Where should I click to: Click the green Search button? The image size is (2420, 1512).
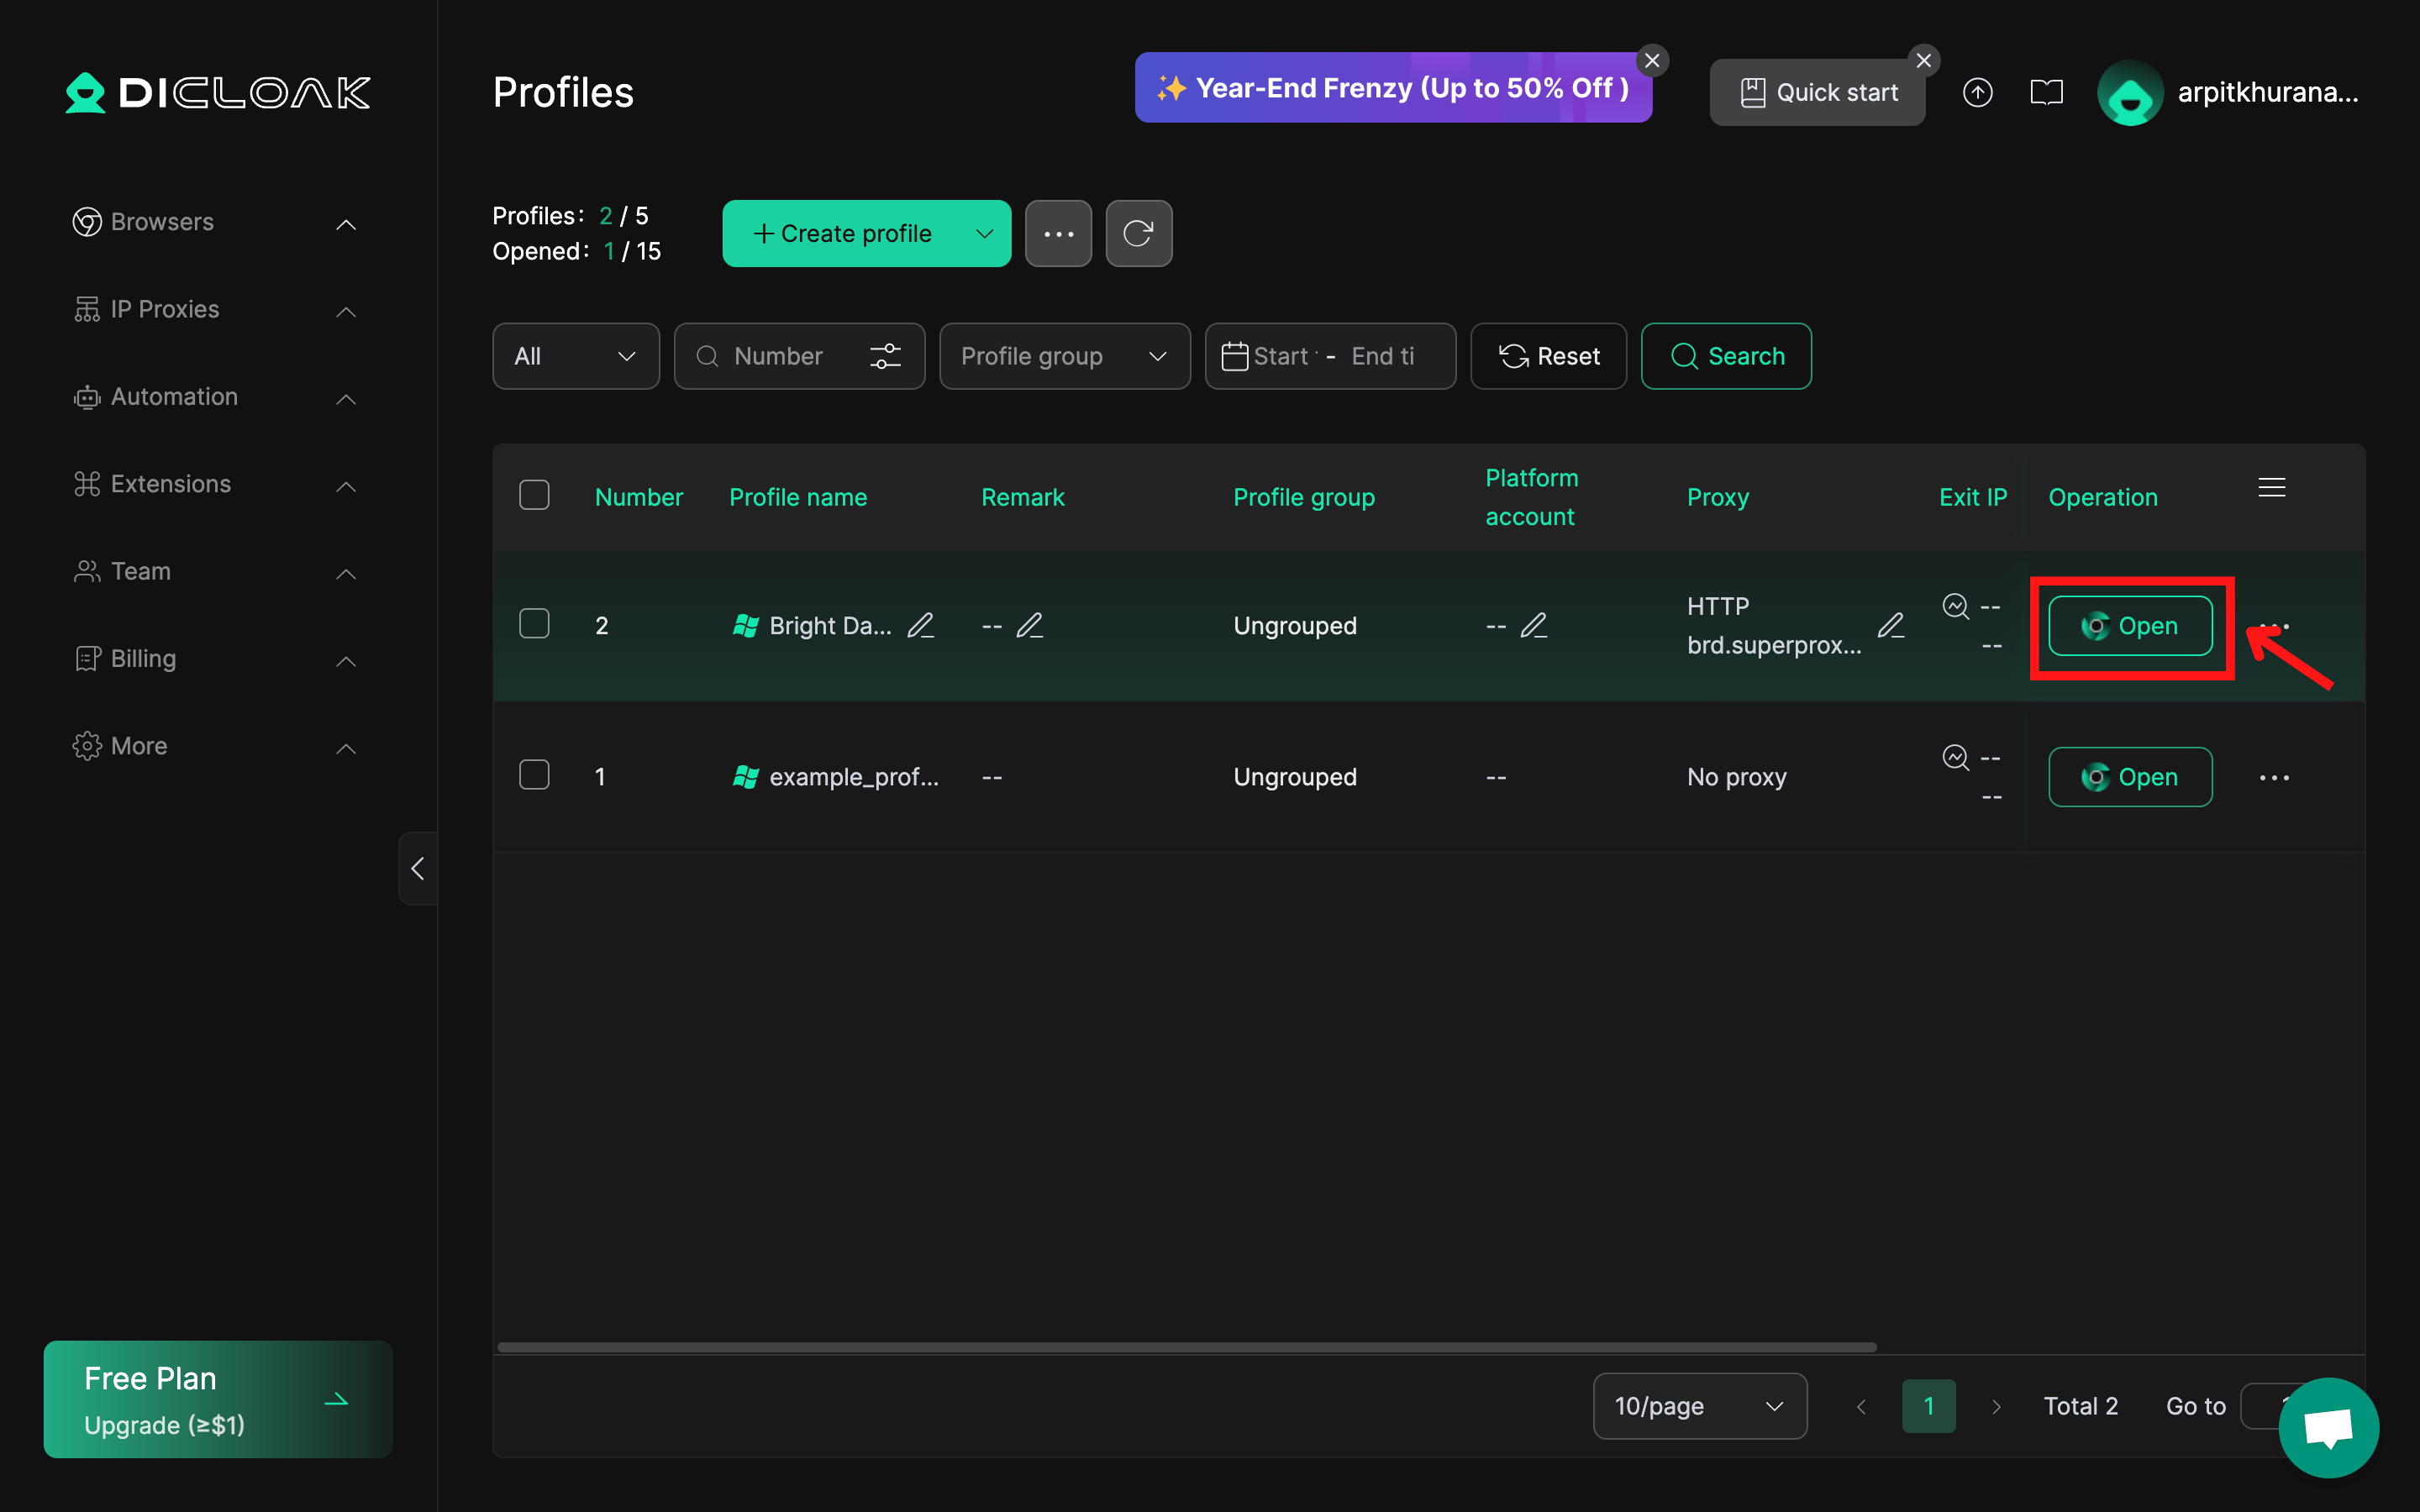coord(1726,356)
